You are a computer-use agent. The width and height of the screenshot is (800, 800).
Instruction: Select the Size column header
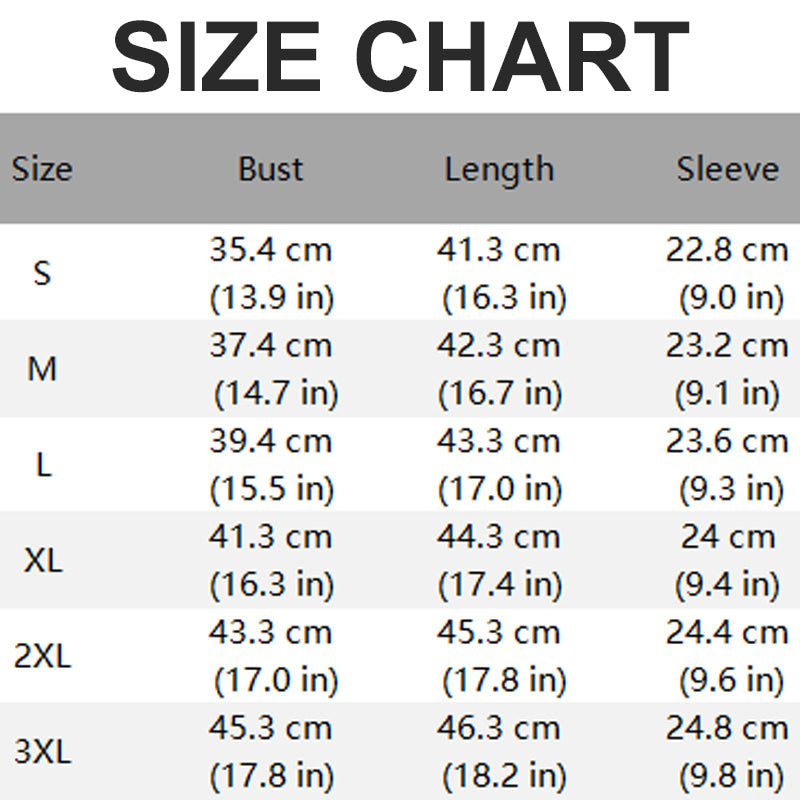(x=42, y=168)
